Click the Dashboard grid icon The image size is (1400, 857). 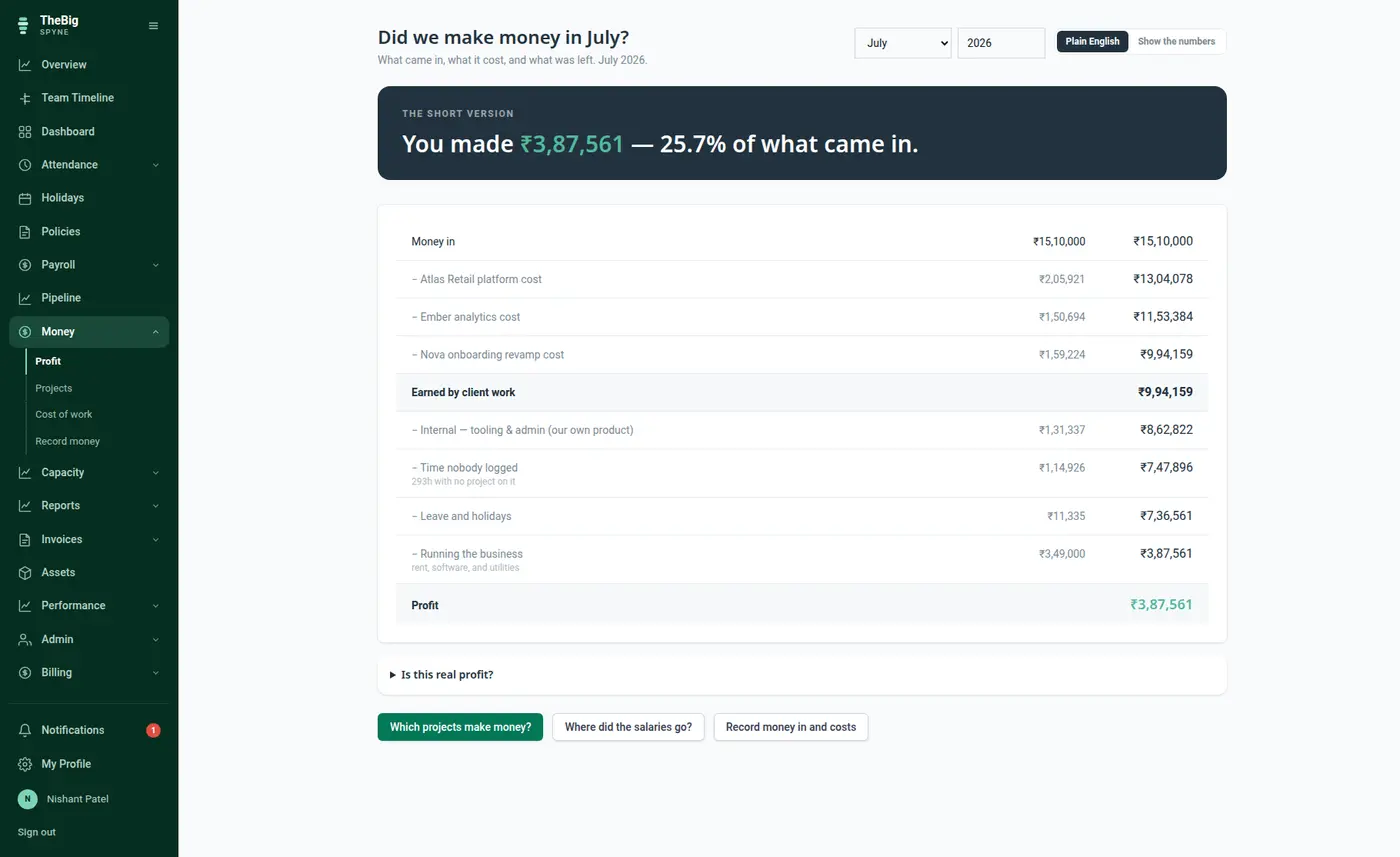[25, 132]
